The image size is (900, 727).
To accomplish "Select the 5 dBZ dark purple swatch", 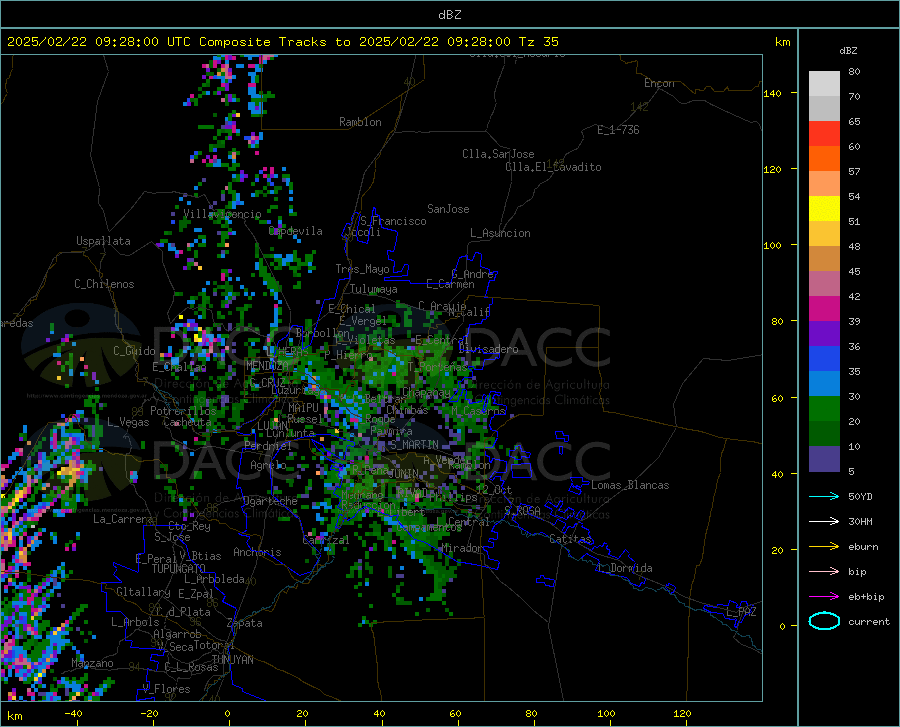I will [824, 458].
